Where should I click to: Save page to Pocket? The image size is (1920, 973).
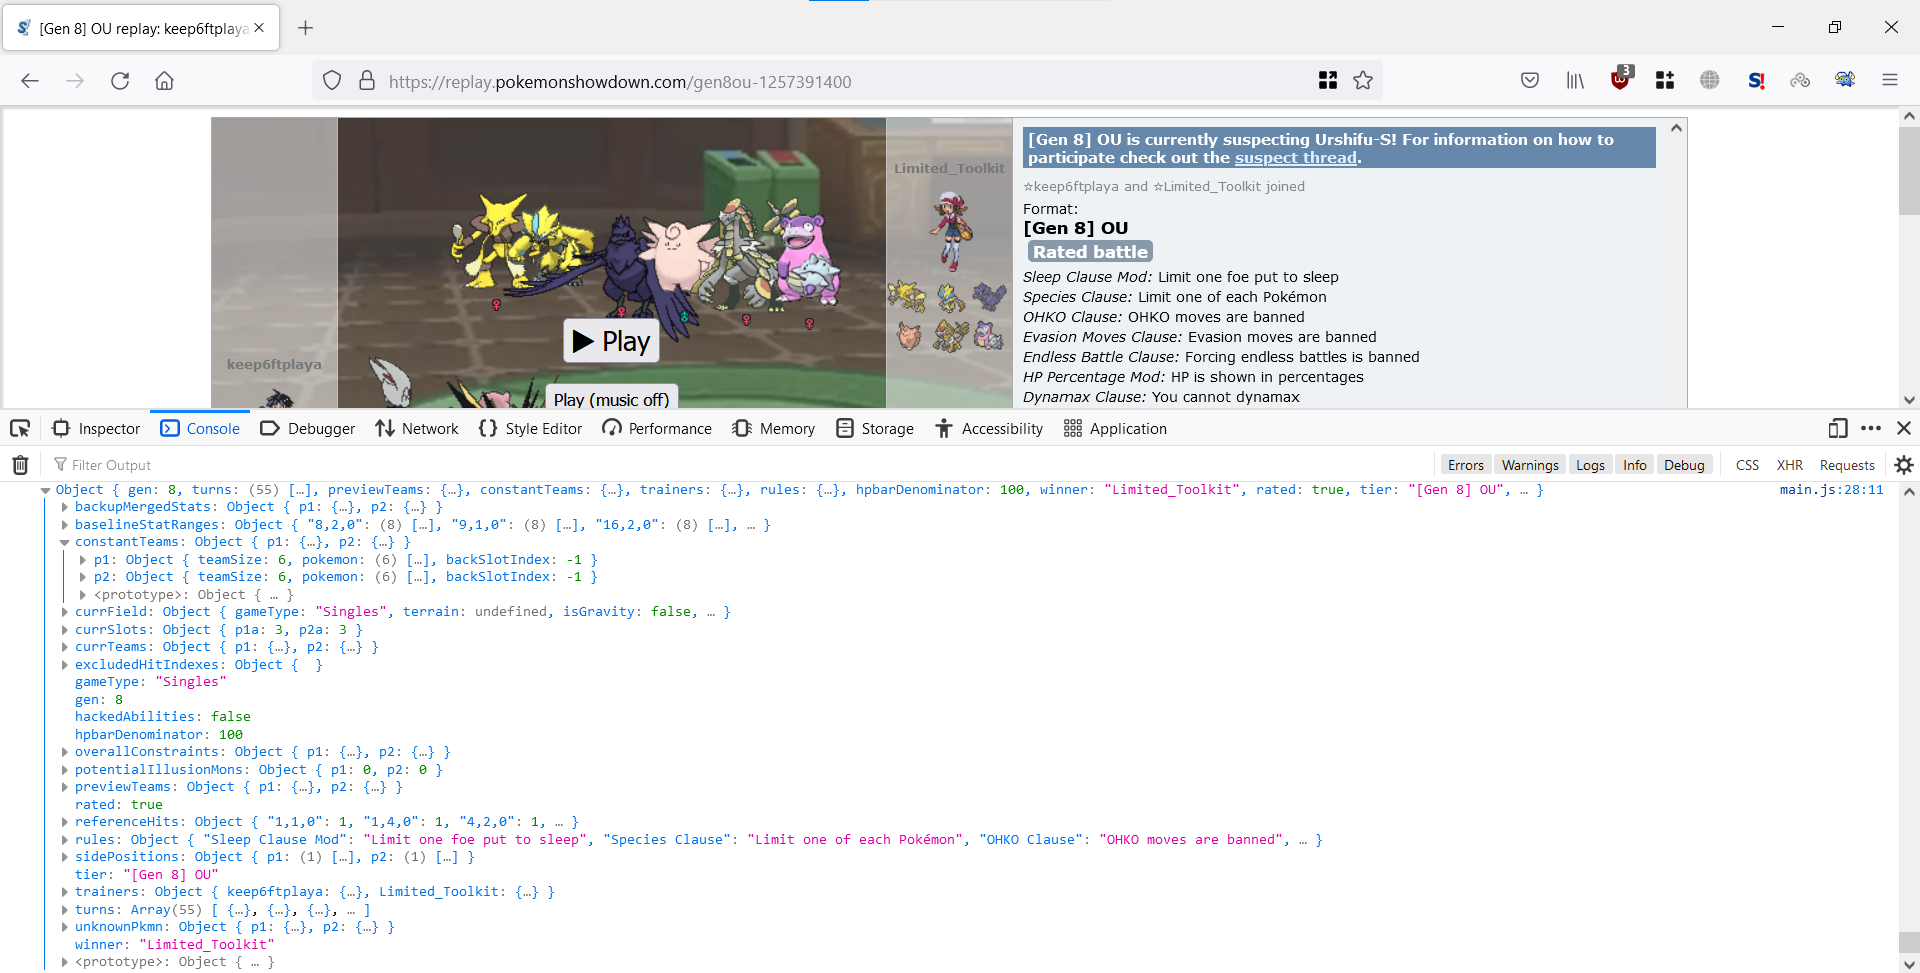pyautogui.click(x=1530, y=81)
